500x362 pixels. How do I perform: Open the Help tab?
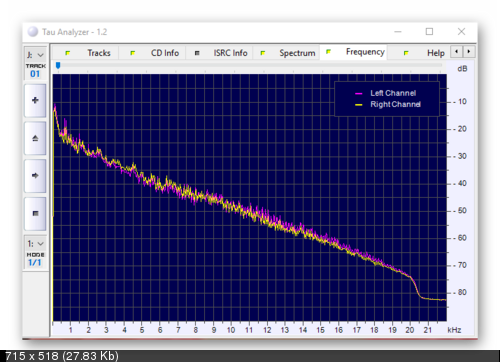(x=436, y=53)
